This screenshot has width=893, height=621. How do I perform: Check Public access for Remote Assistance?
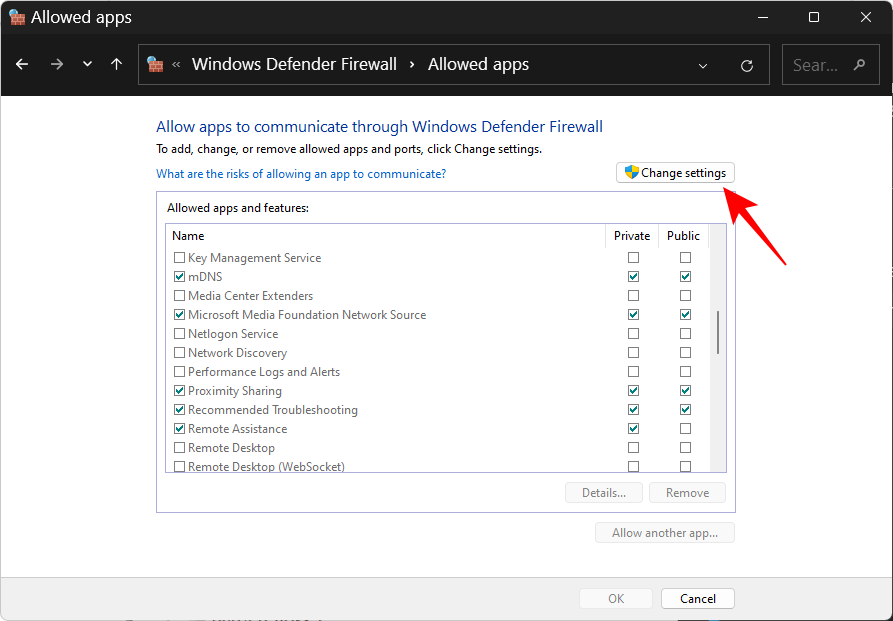(x=685, y=428)
